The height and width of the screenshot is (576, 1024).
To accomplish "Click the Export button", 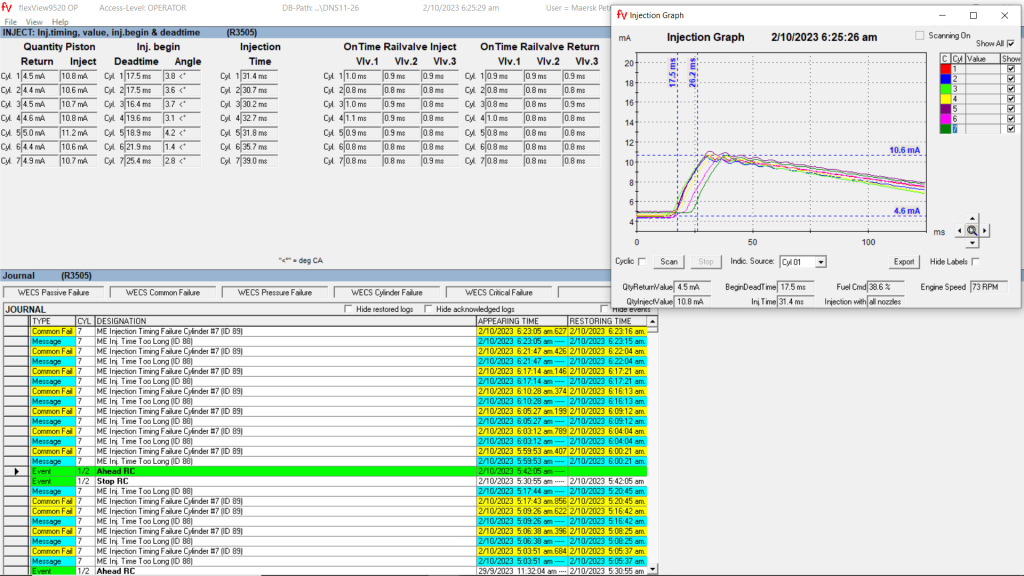I will click(904, 262).
